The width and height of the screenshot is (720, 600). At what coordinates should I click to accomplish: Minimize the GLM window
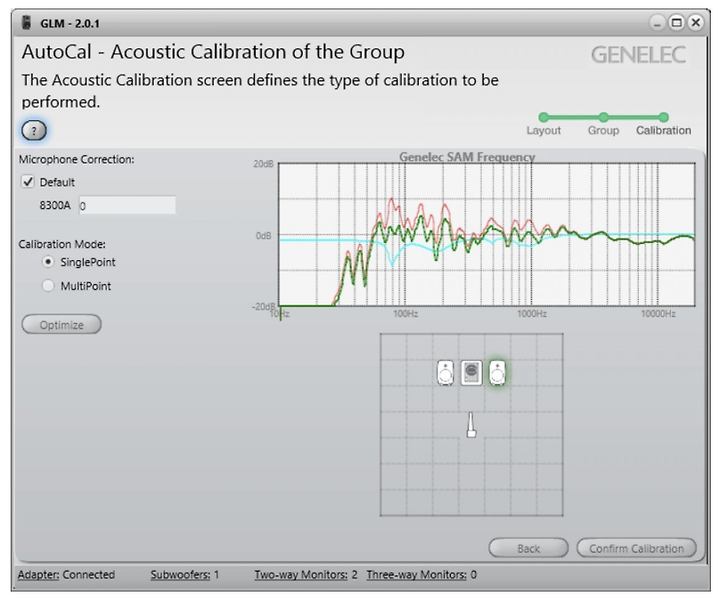pos(657,22)
